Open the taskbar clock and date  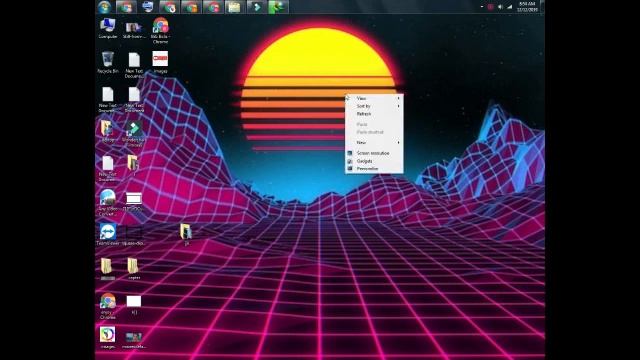(527, 7)
